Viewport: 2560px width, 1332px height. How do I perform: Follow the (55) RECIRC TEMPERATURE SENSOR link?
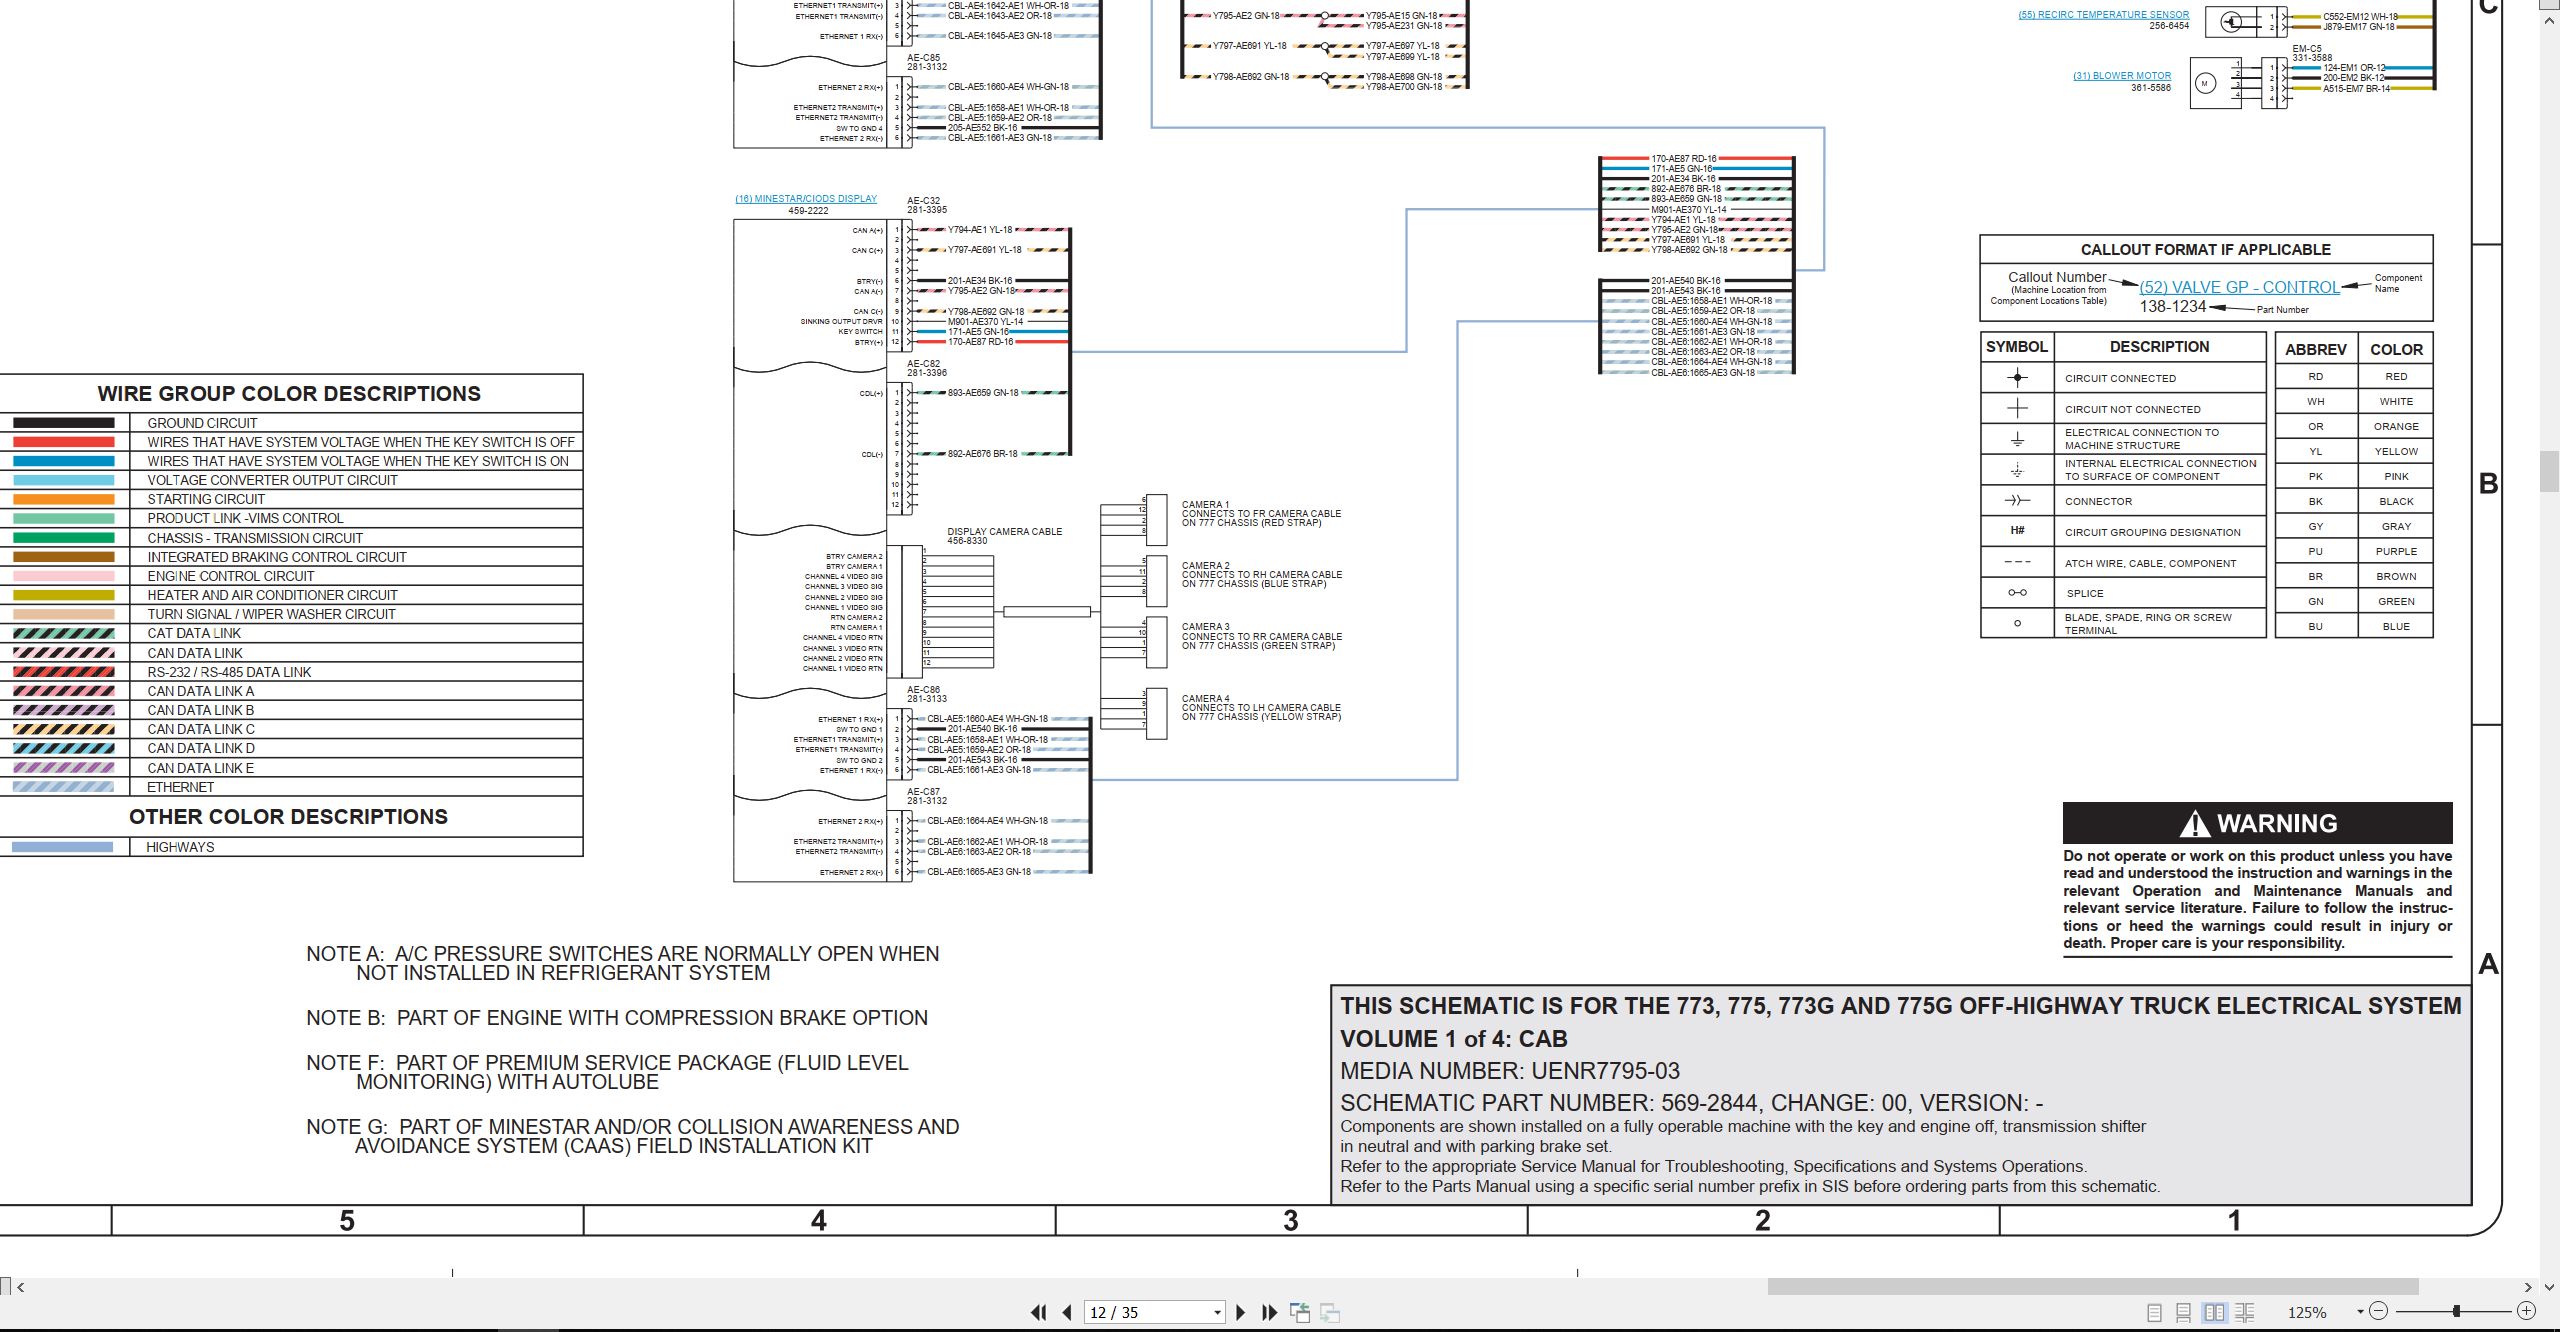[x=2103, y=15]
